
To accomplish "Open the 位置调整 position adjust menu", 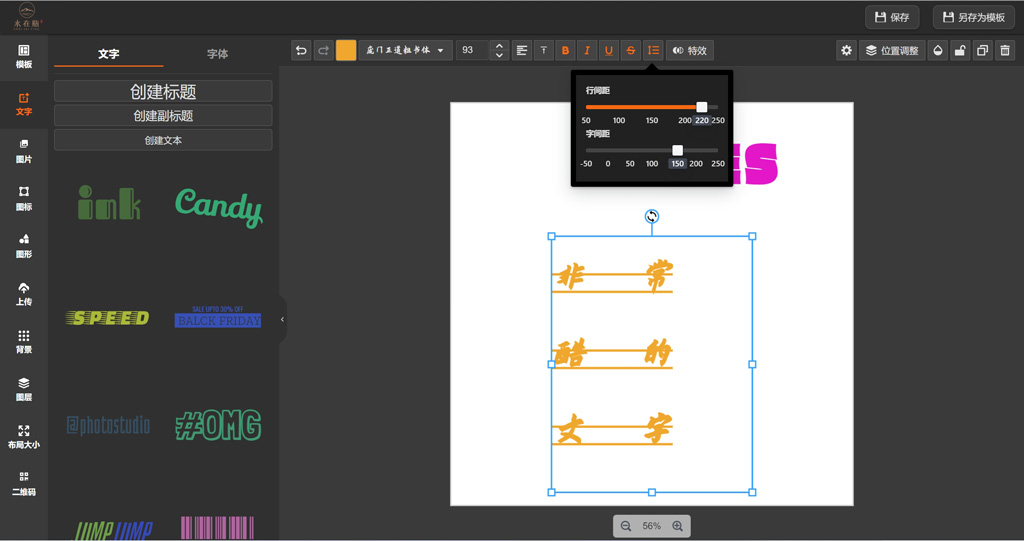I will coord(892,50).
